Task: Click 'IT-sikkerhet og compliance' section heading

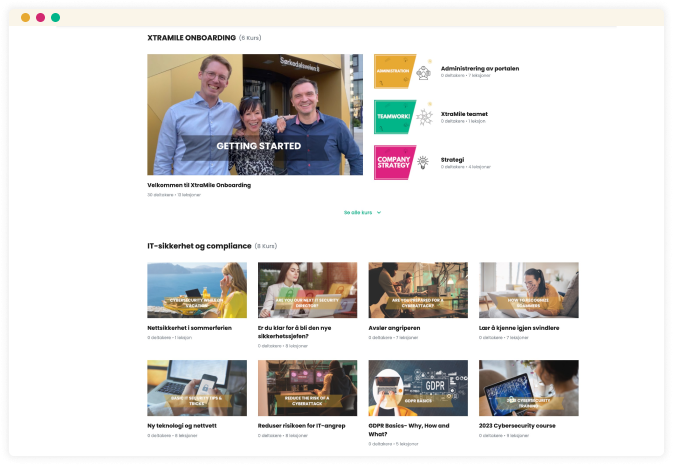Action: 199,246
